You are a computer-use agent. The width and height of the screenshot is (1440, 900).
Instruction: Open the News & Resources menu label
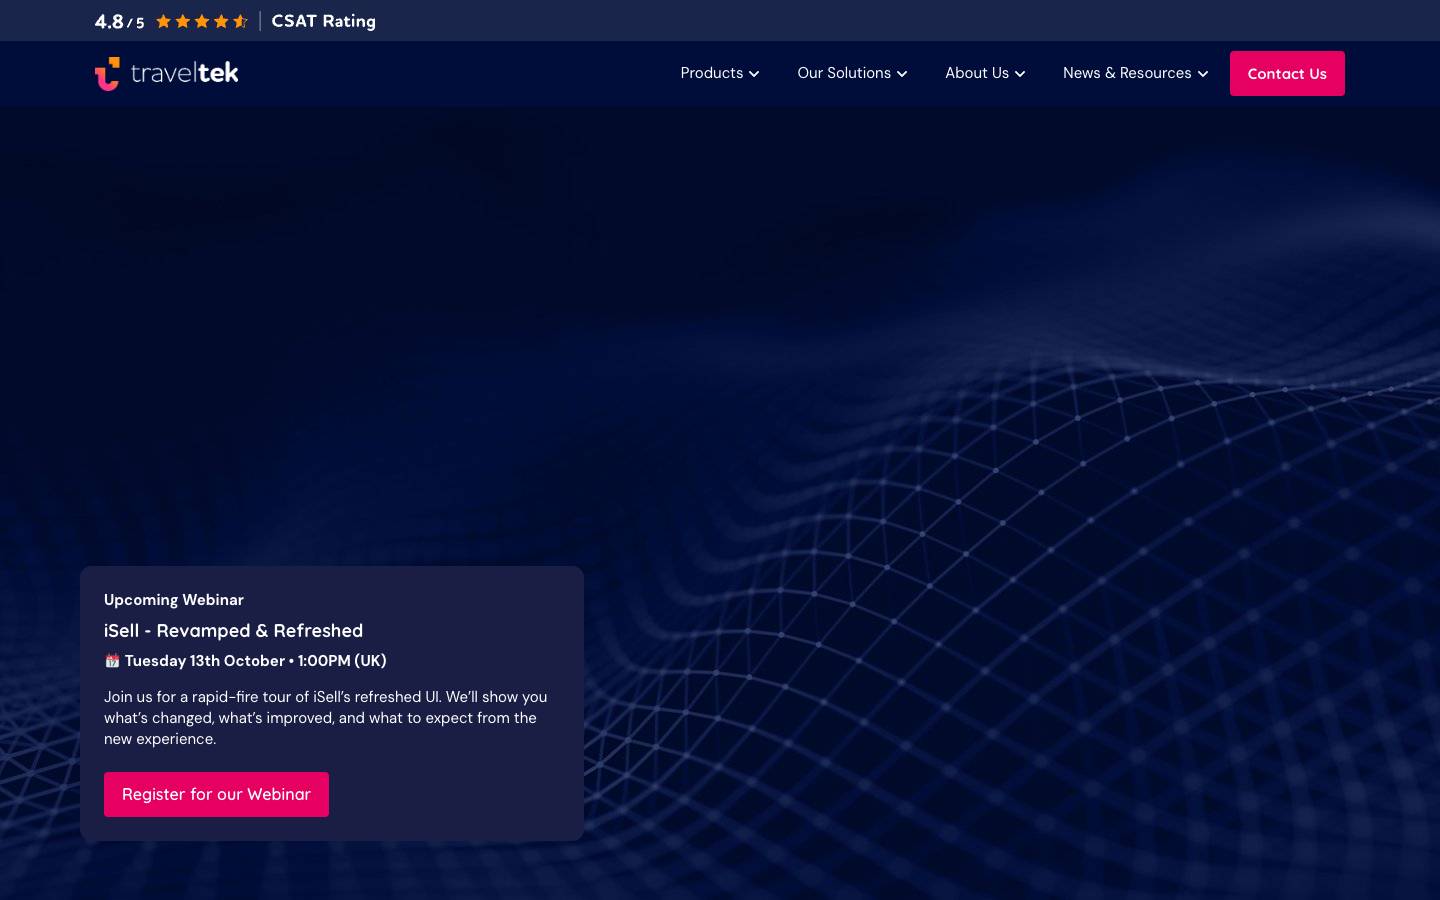[1127, 73]
